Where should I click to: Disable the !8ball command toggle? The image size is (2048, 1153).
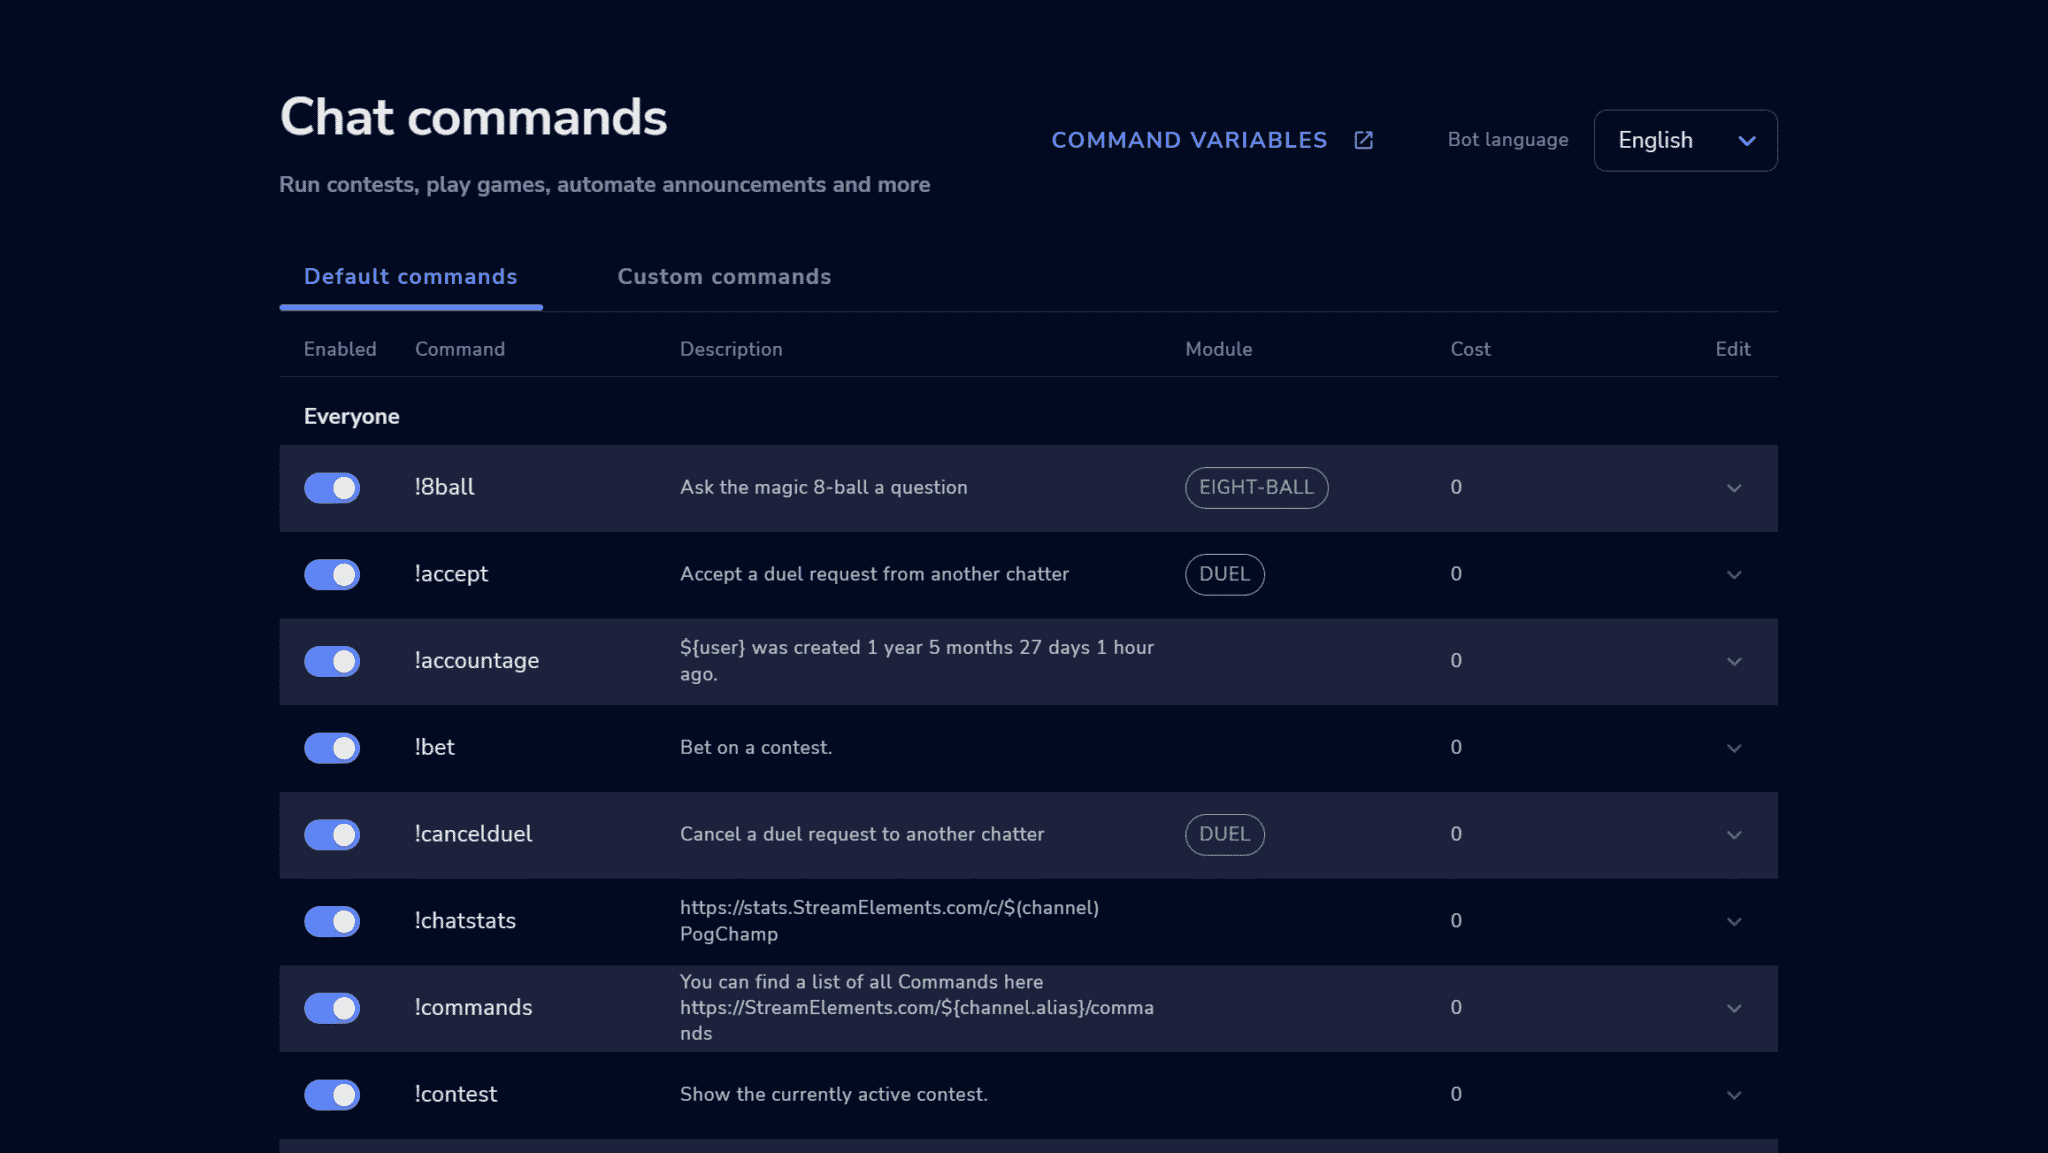click(x=332, y=488)
